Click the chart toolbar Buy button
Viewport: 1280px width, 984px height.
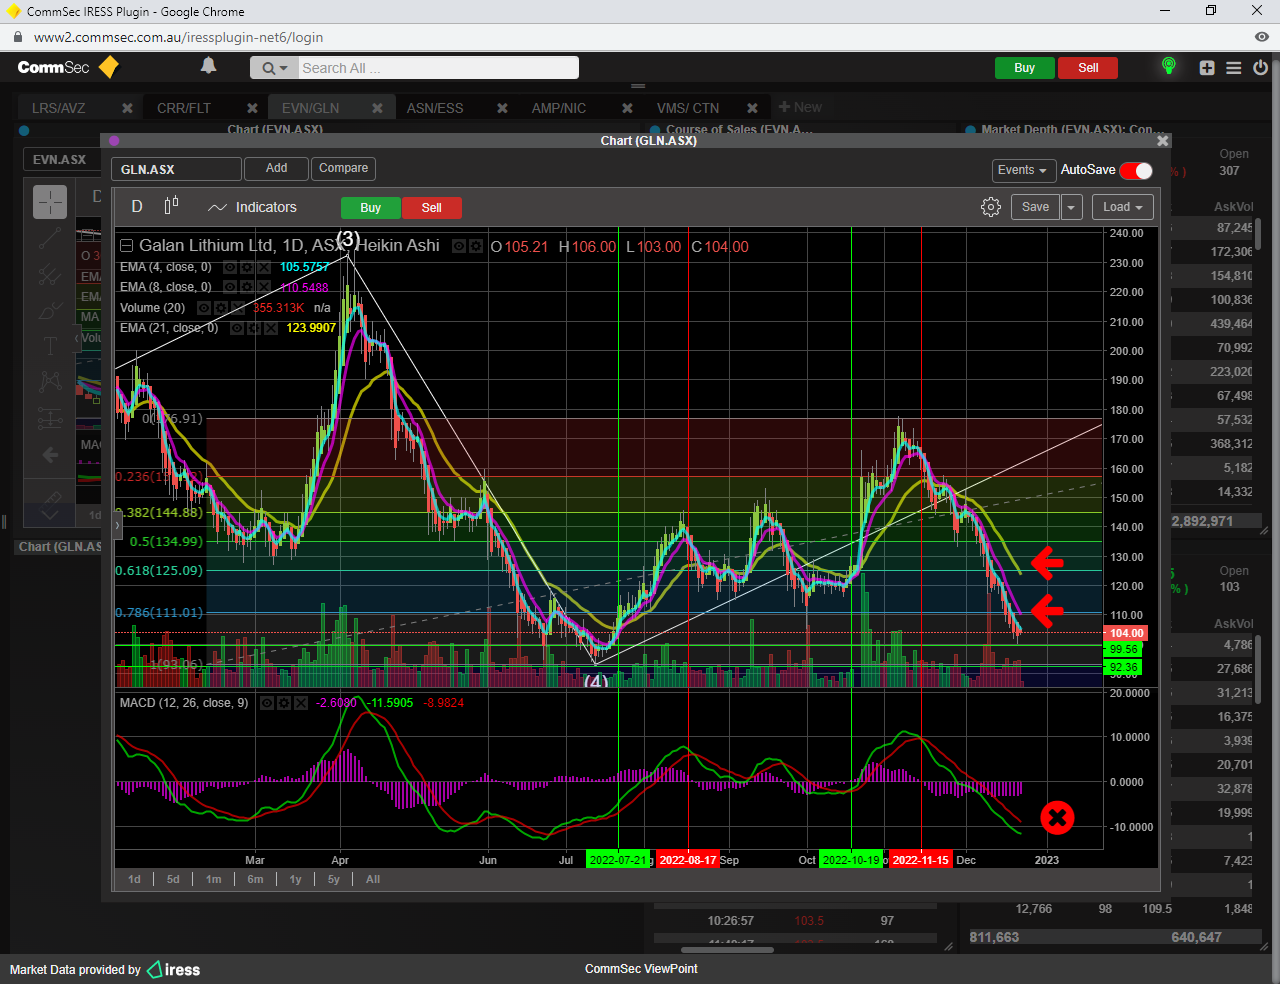[x=370, y=208]
